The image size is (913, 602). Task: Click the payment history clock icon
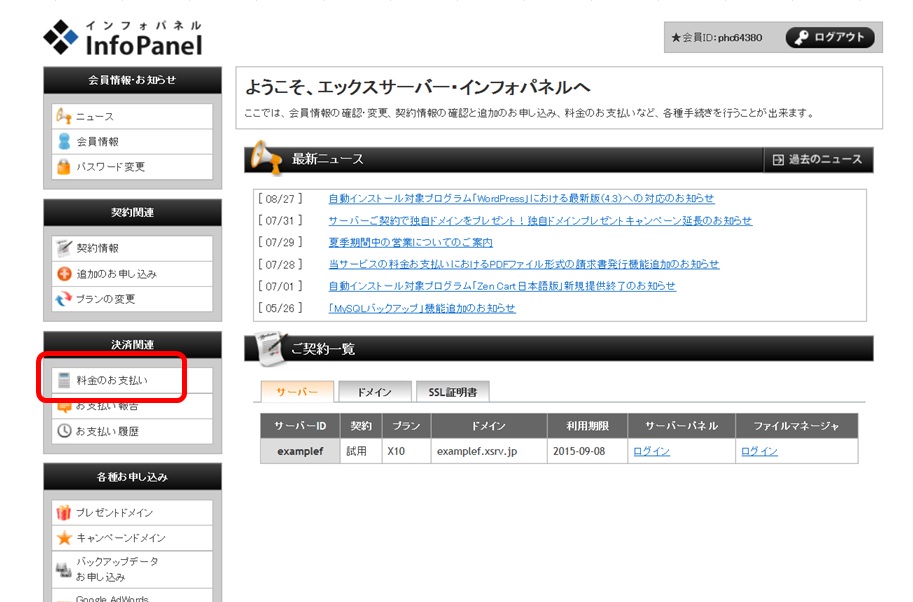[x=64, y=431]
